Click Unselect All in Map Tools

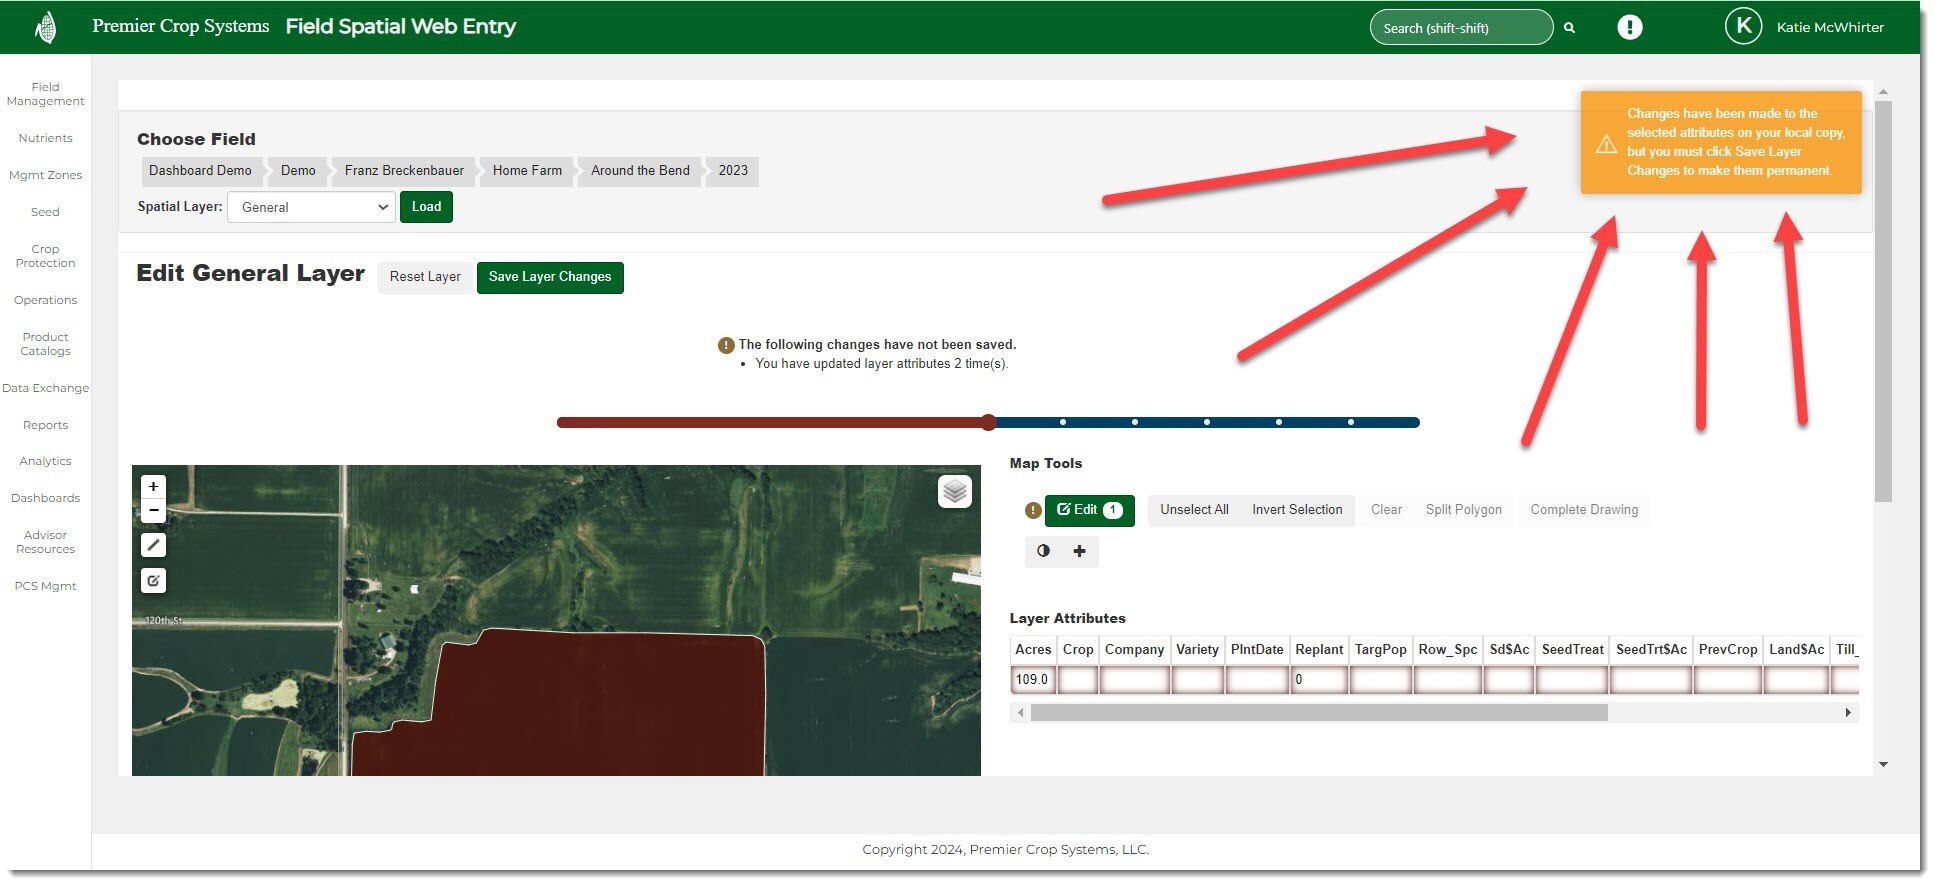pos(1193,510)
